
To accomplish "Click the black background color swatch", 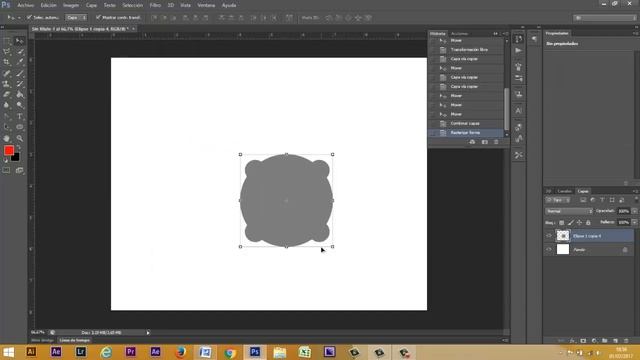I will click(16, 158).
